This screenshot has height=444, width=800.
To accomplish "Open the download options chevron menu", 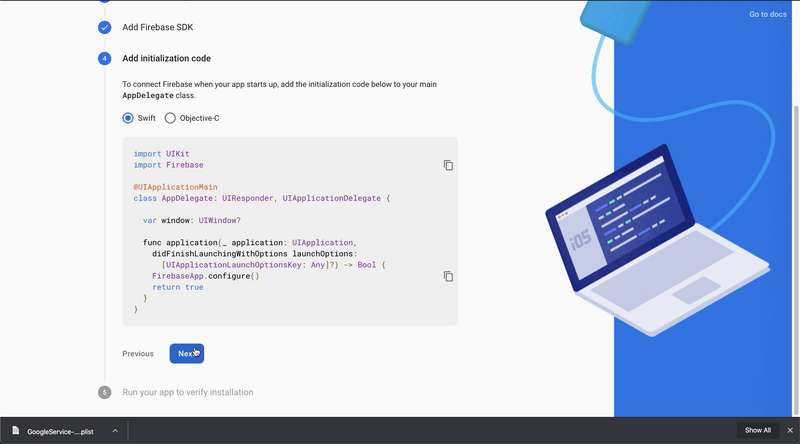I will [115, 431].
